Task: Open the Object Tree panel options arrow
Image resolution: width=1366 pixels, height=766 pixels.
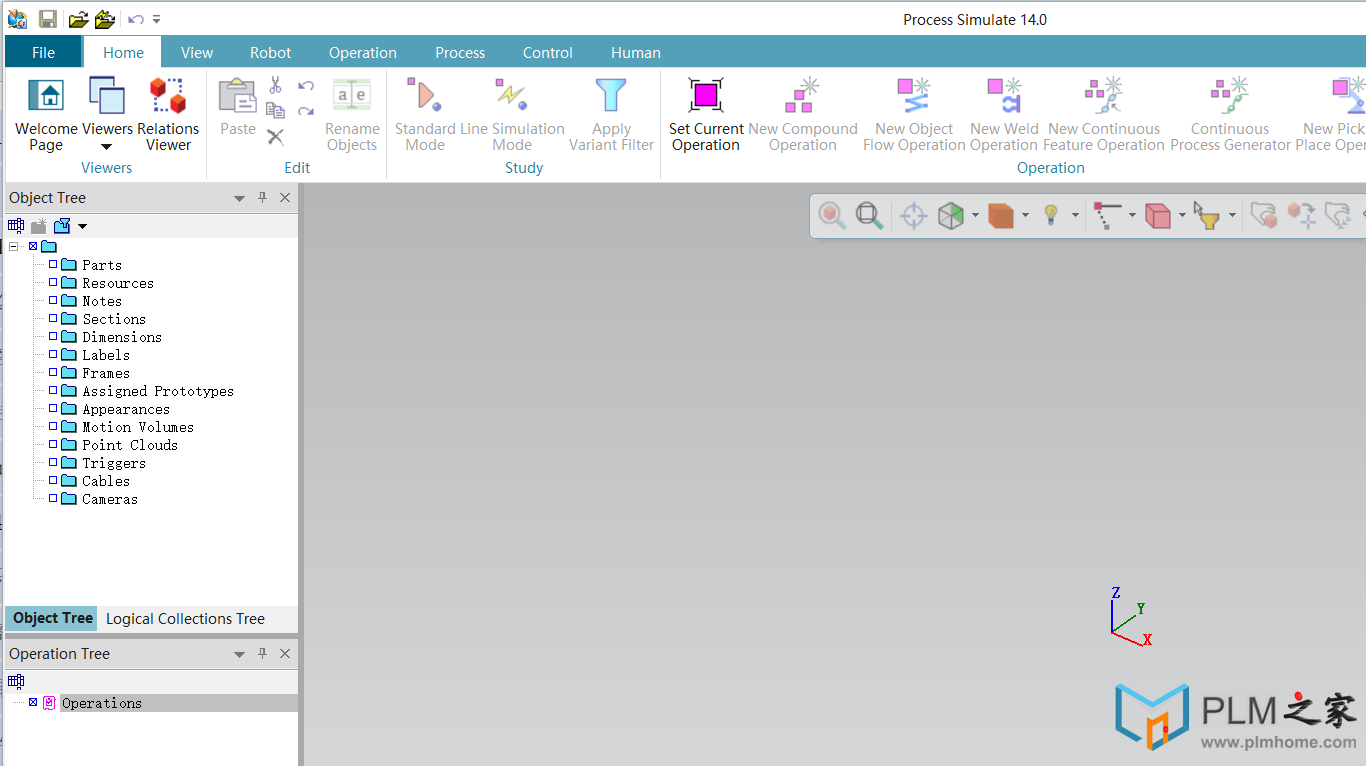Action: click(239, 199)
